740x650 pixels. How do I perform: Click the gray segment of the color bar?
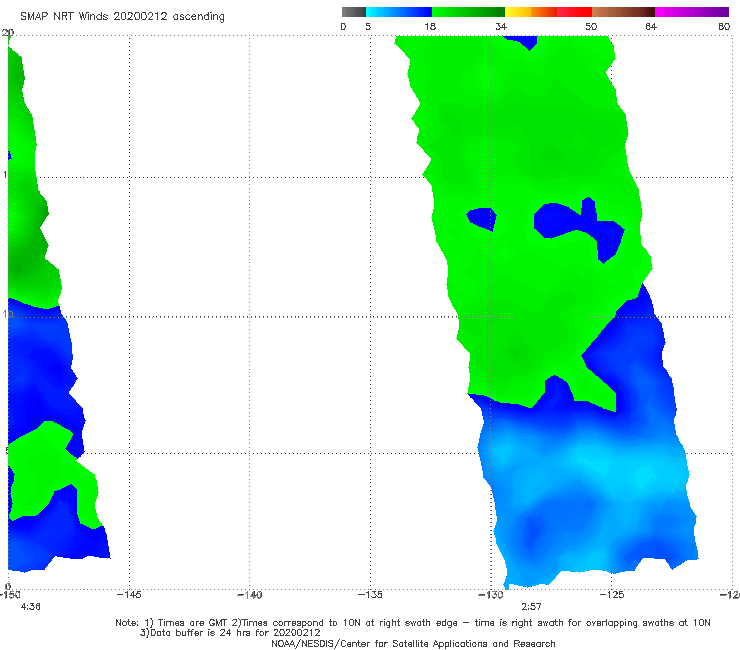(354, 12)
